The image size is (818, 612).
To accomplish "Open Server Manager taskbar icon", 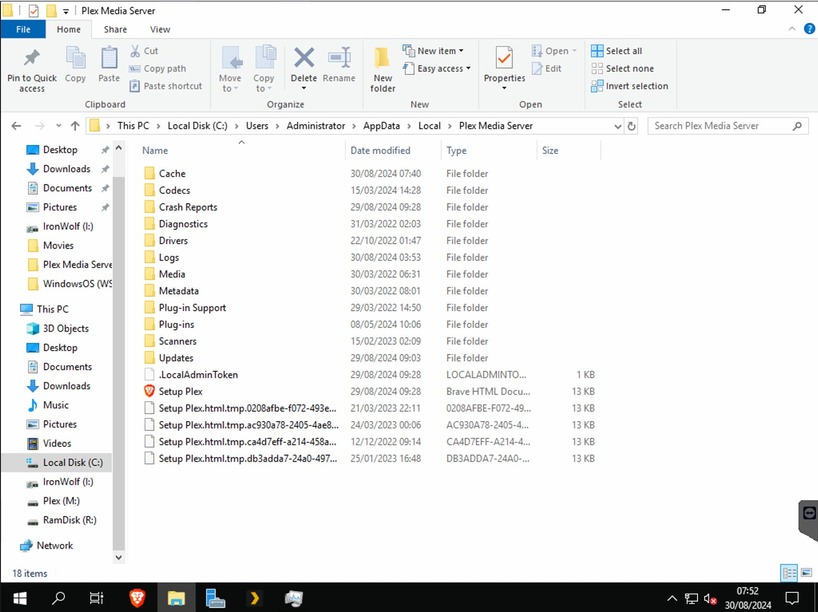I will pyautogui.click(x=215, y=598).
